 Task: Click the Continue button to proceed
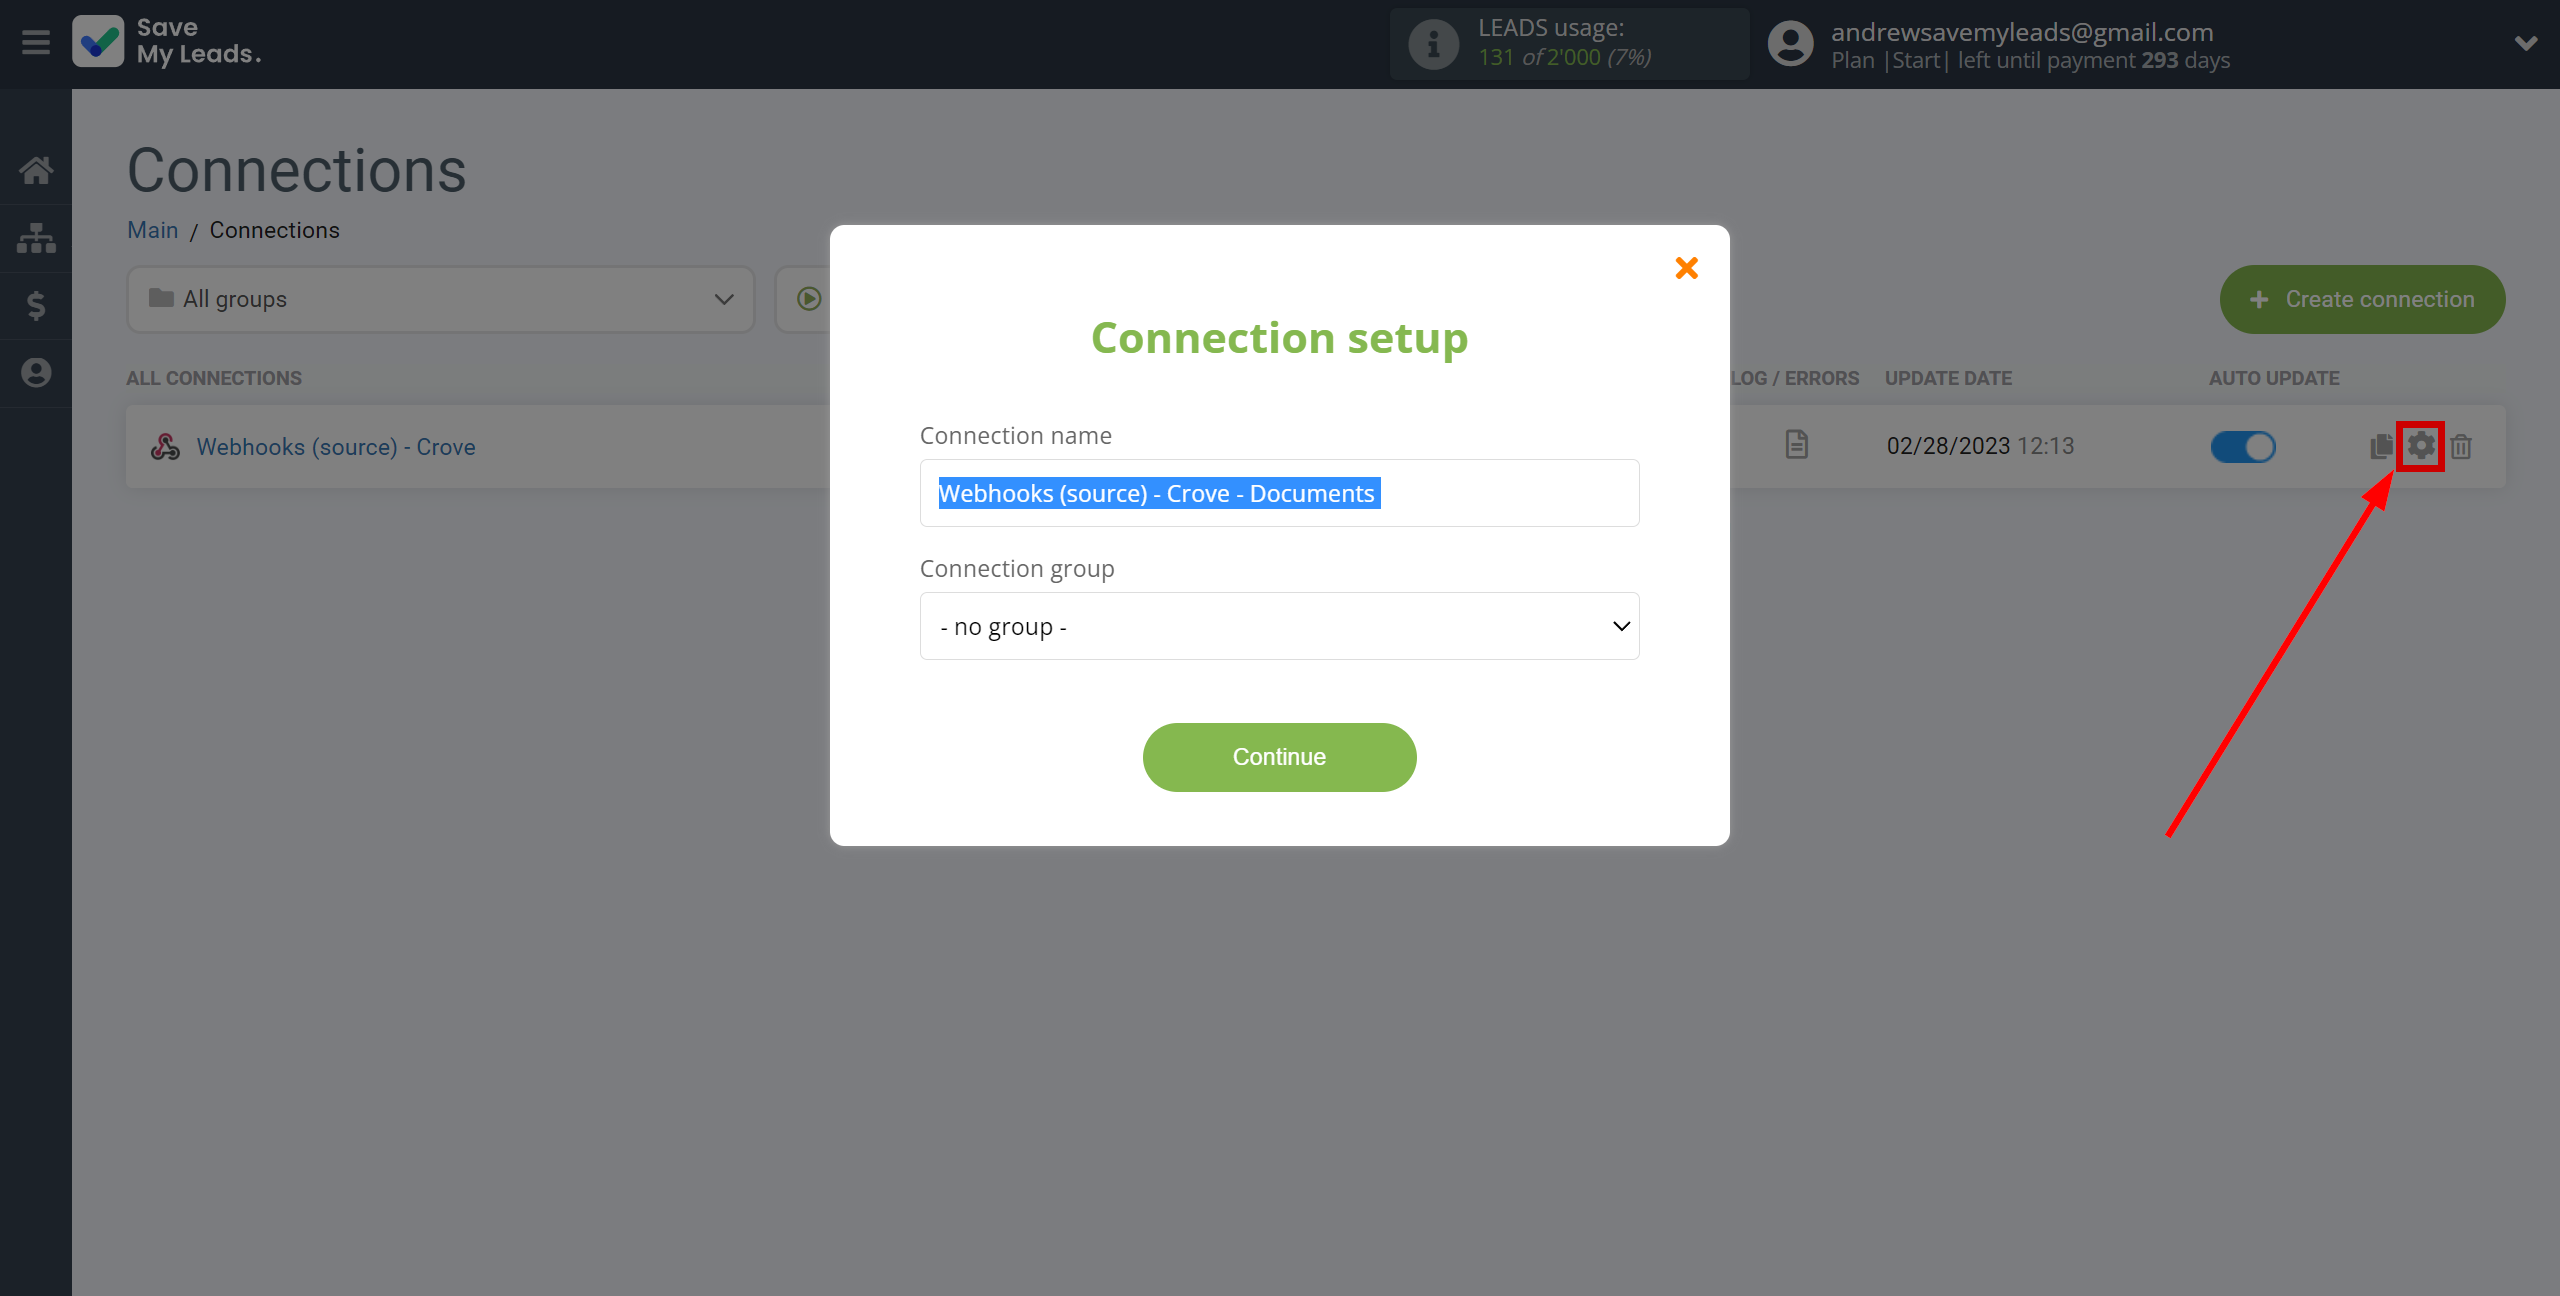(1279, 757)
